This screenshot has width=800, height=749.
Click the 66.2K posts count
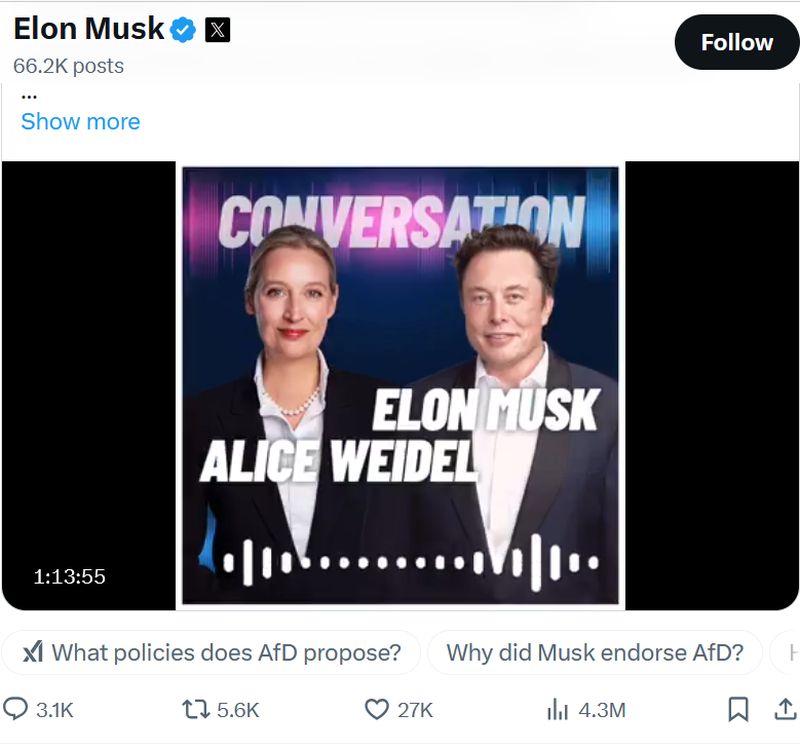(x=68, y=66)
